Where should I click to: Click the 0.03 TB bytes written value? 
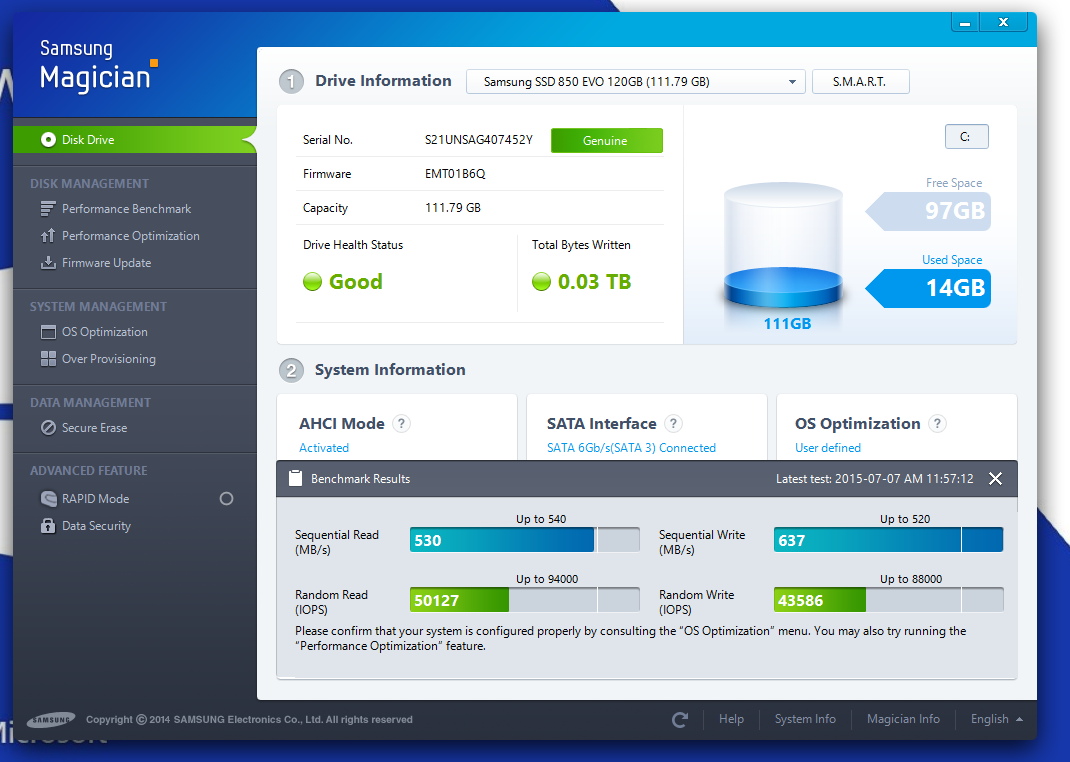tap(594, 282)
